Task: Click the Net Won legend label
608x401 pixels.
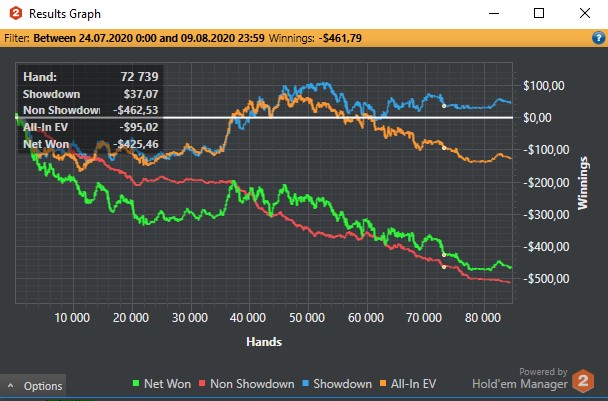Action: coord(168,384)
